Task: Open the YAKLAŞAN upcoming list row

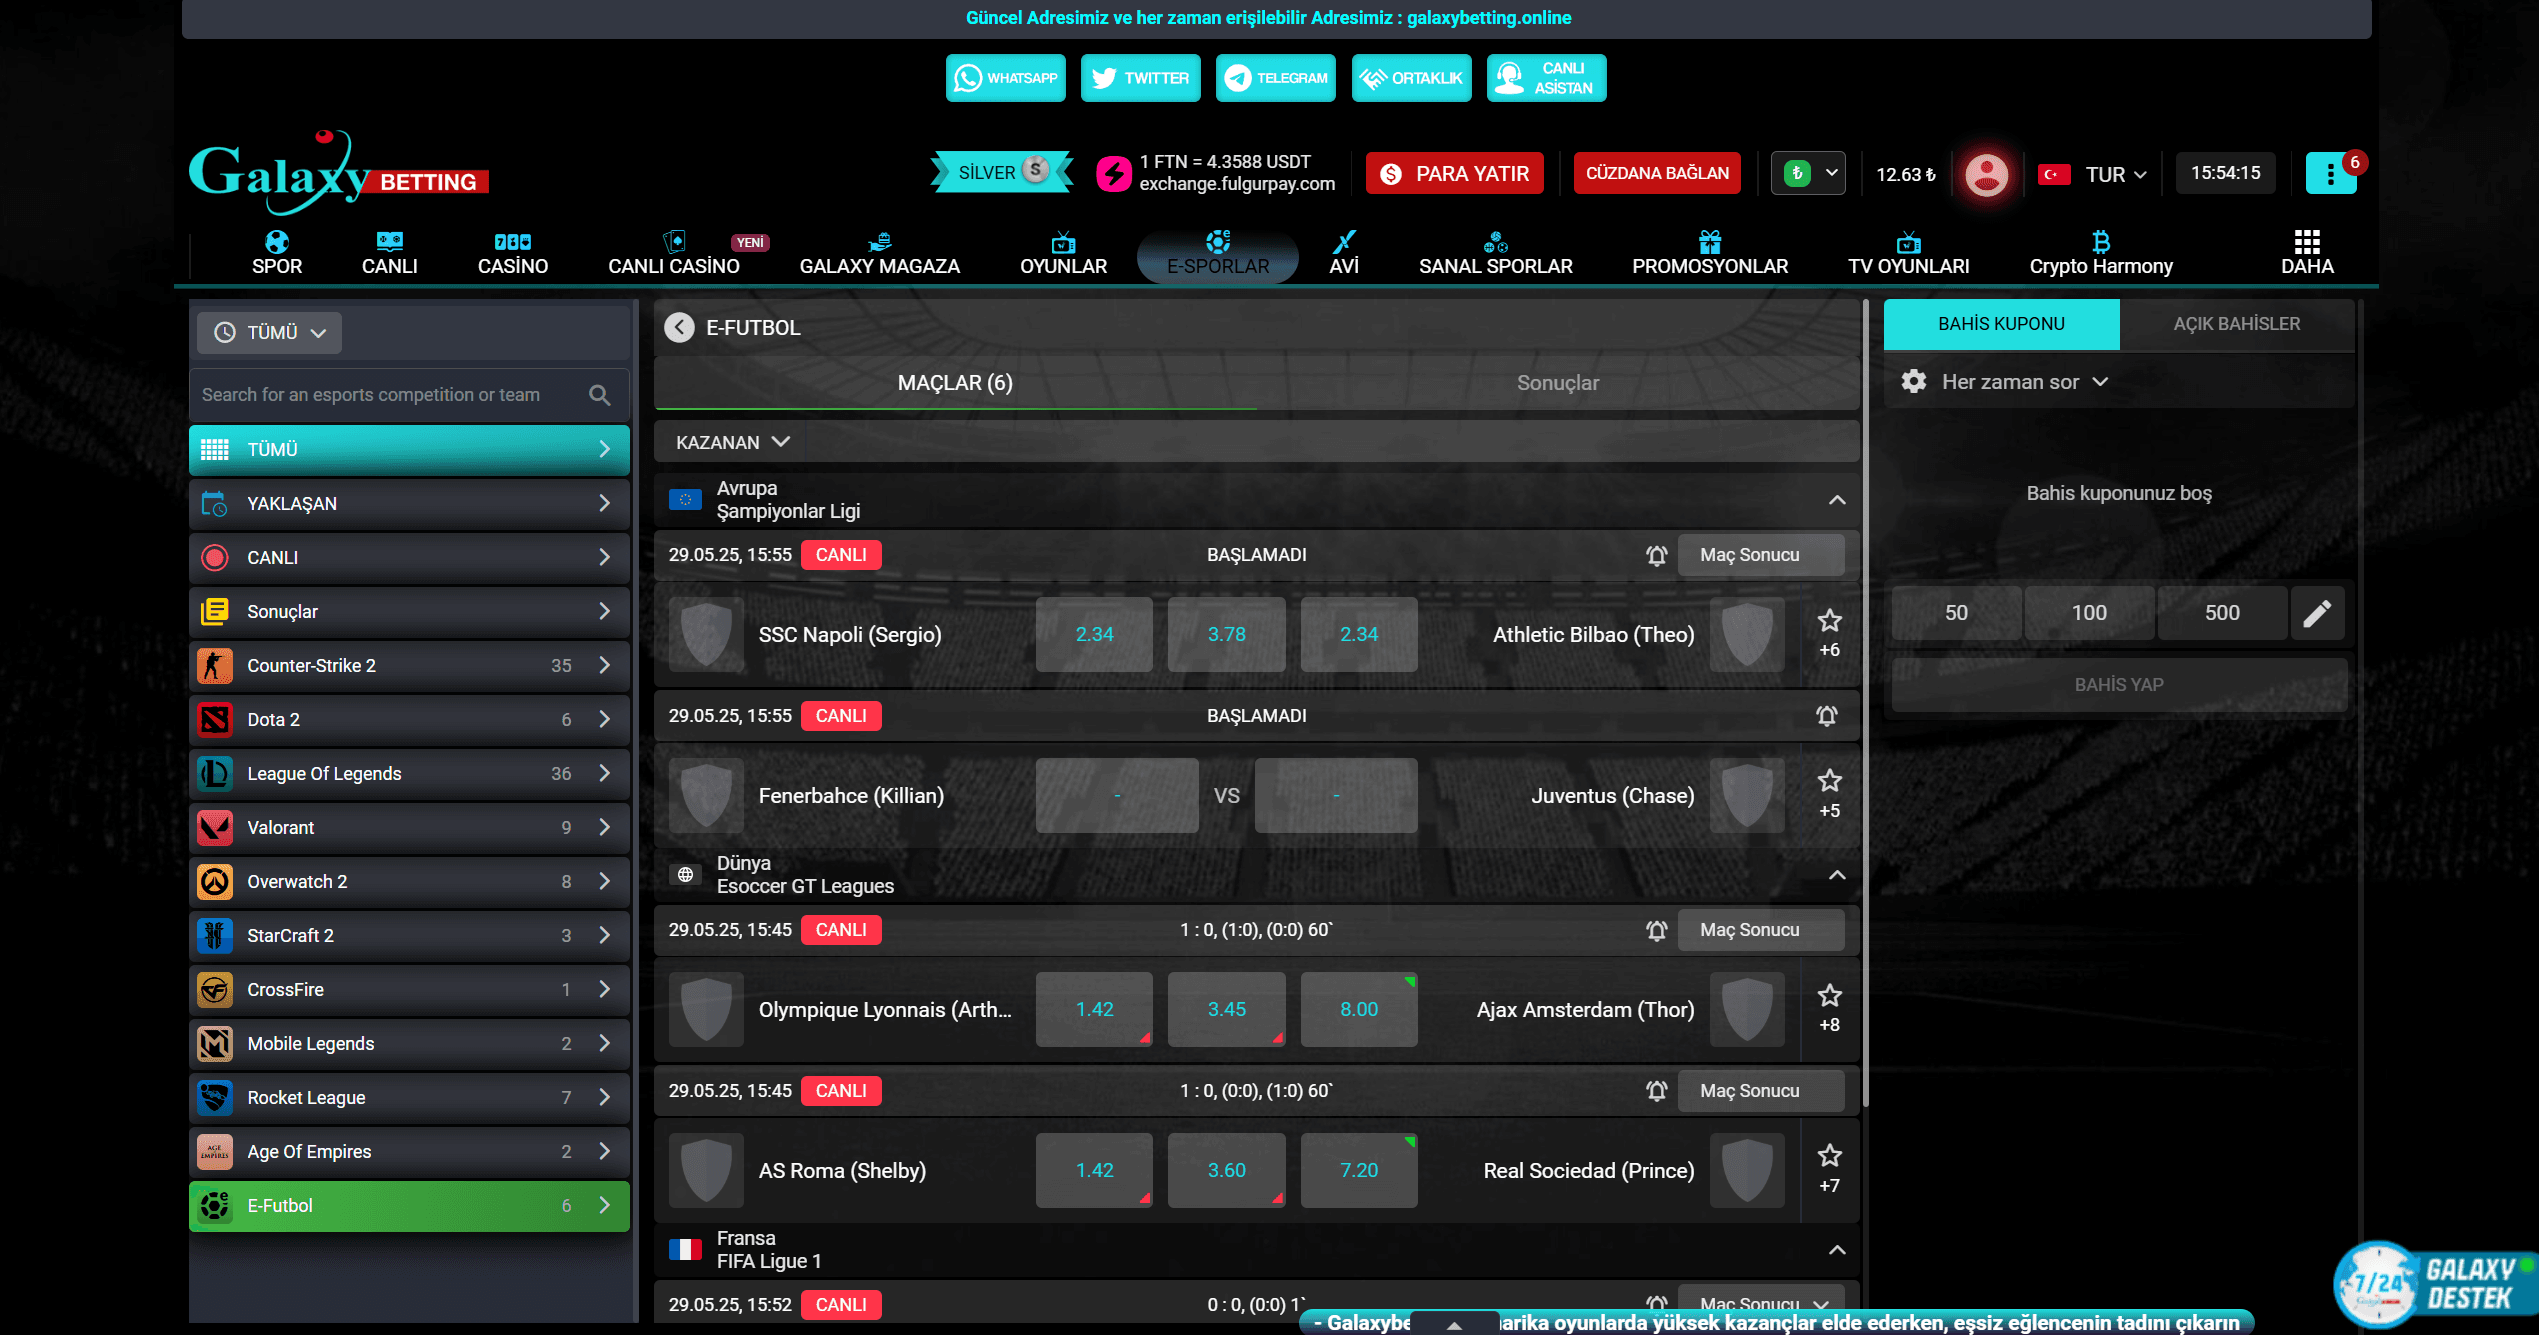Action: pyautogui.click(x=409, y=504)
